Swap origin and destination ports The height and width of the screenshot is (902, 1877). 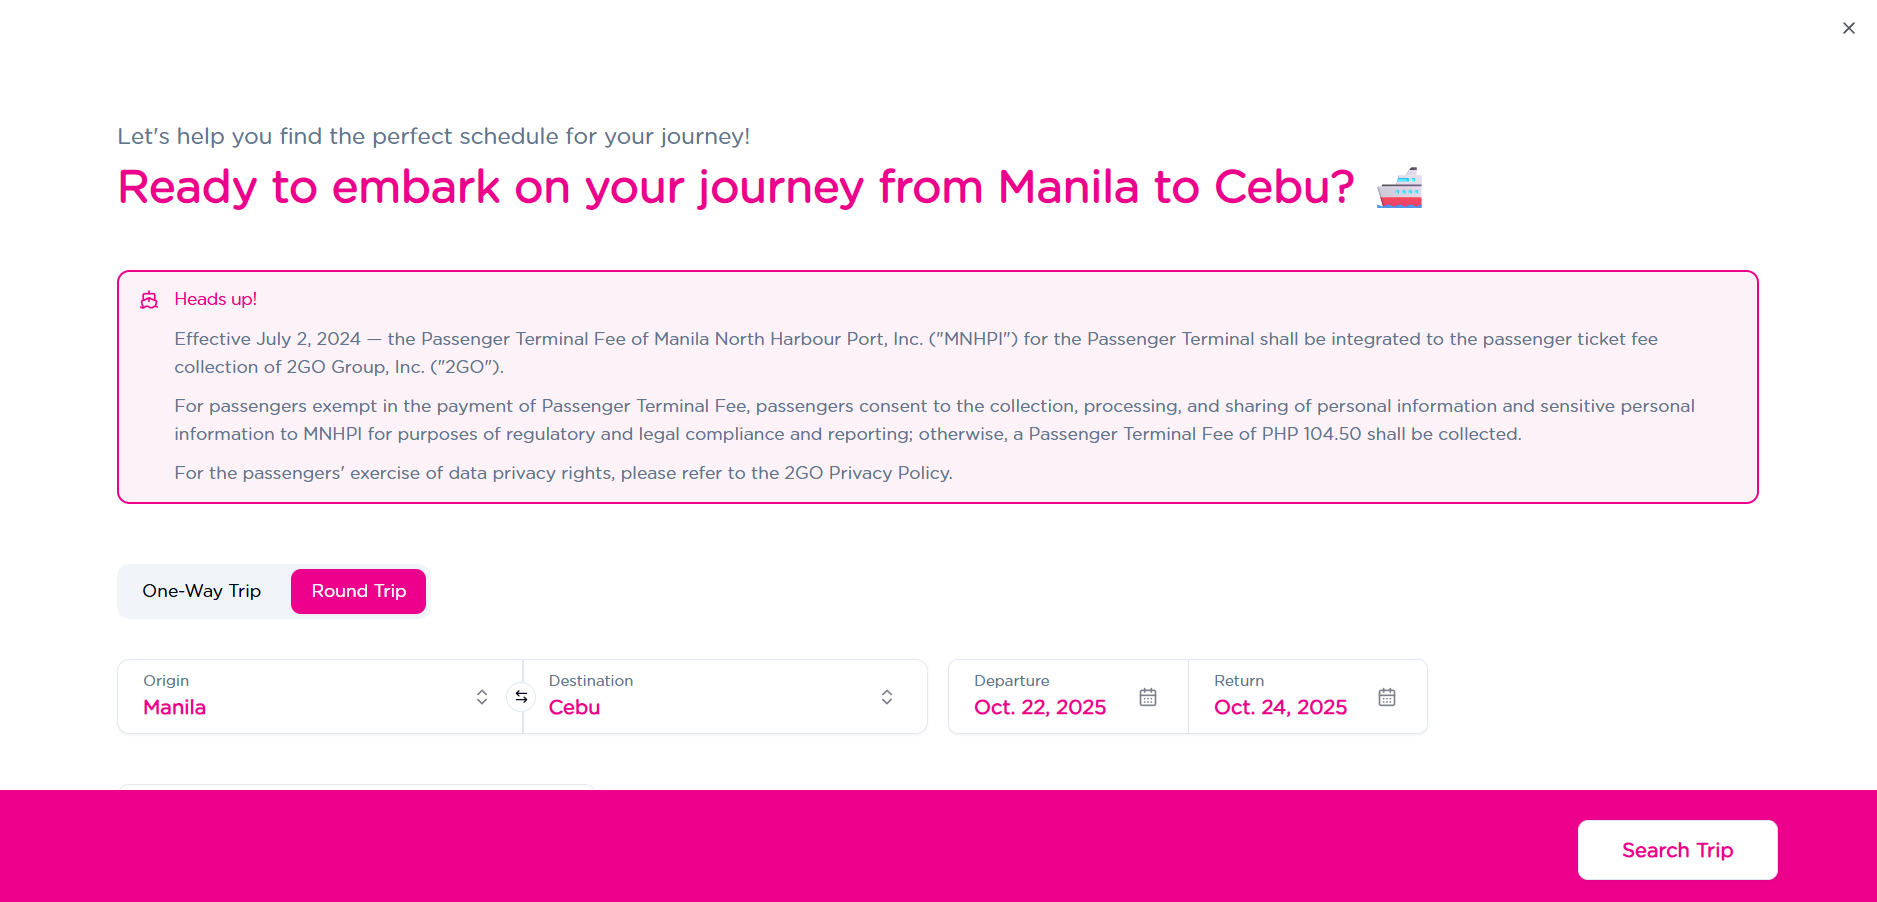pyautogui.click(x=521, y=697)
